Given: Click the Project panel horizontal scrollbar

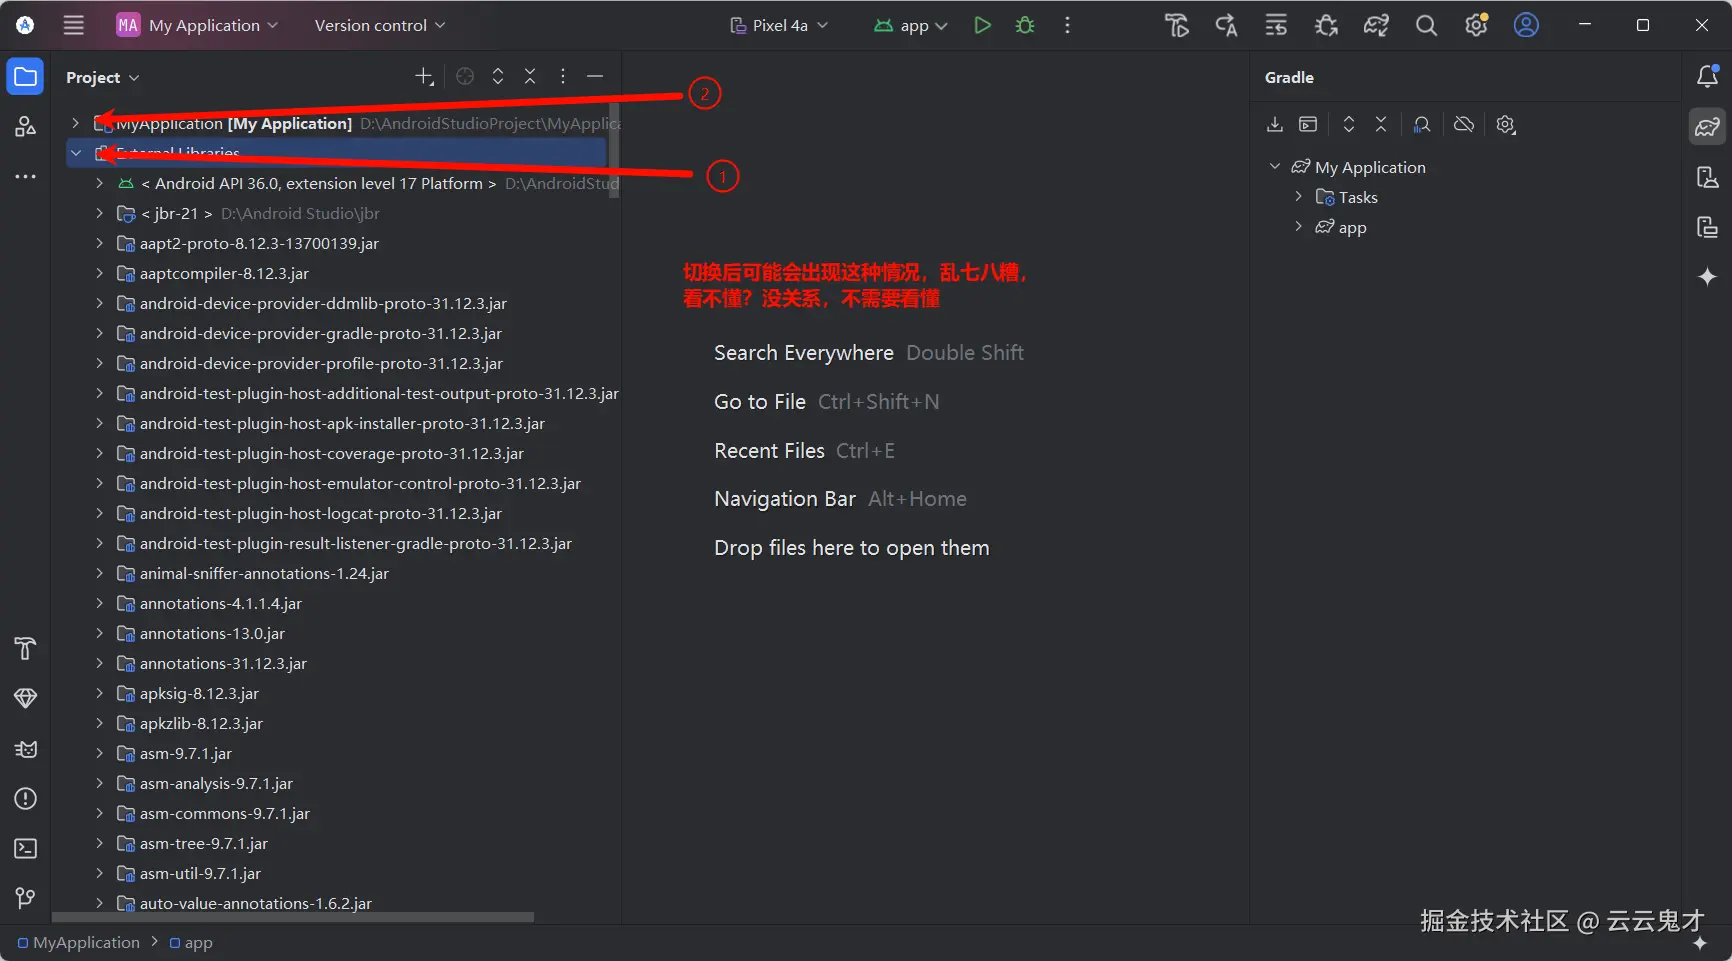Looking at the screenshot, I should [x=292, y=916].
